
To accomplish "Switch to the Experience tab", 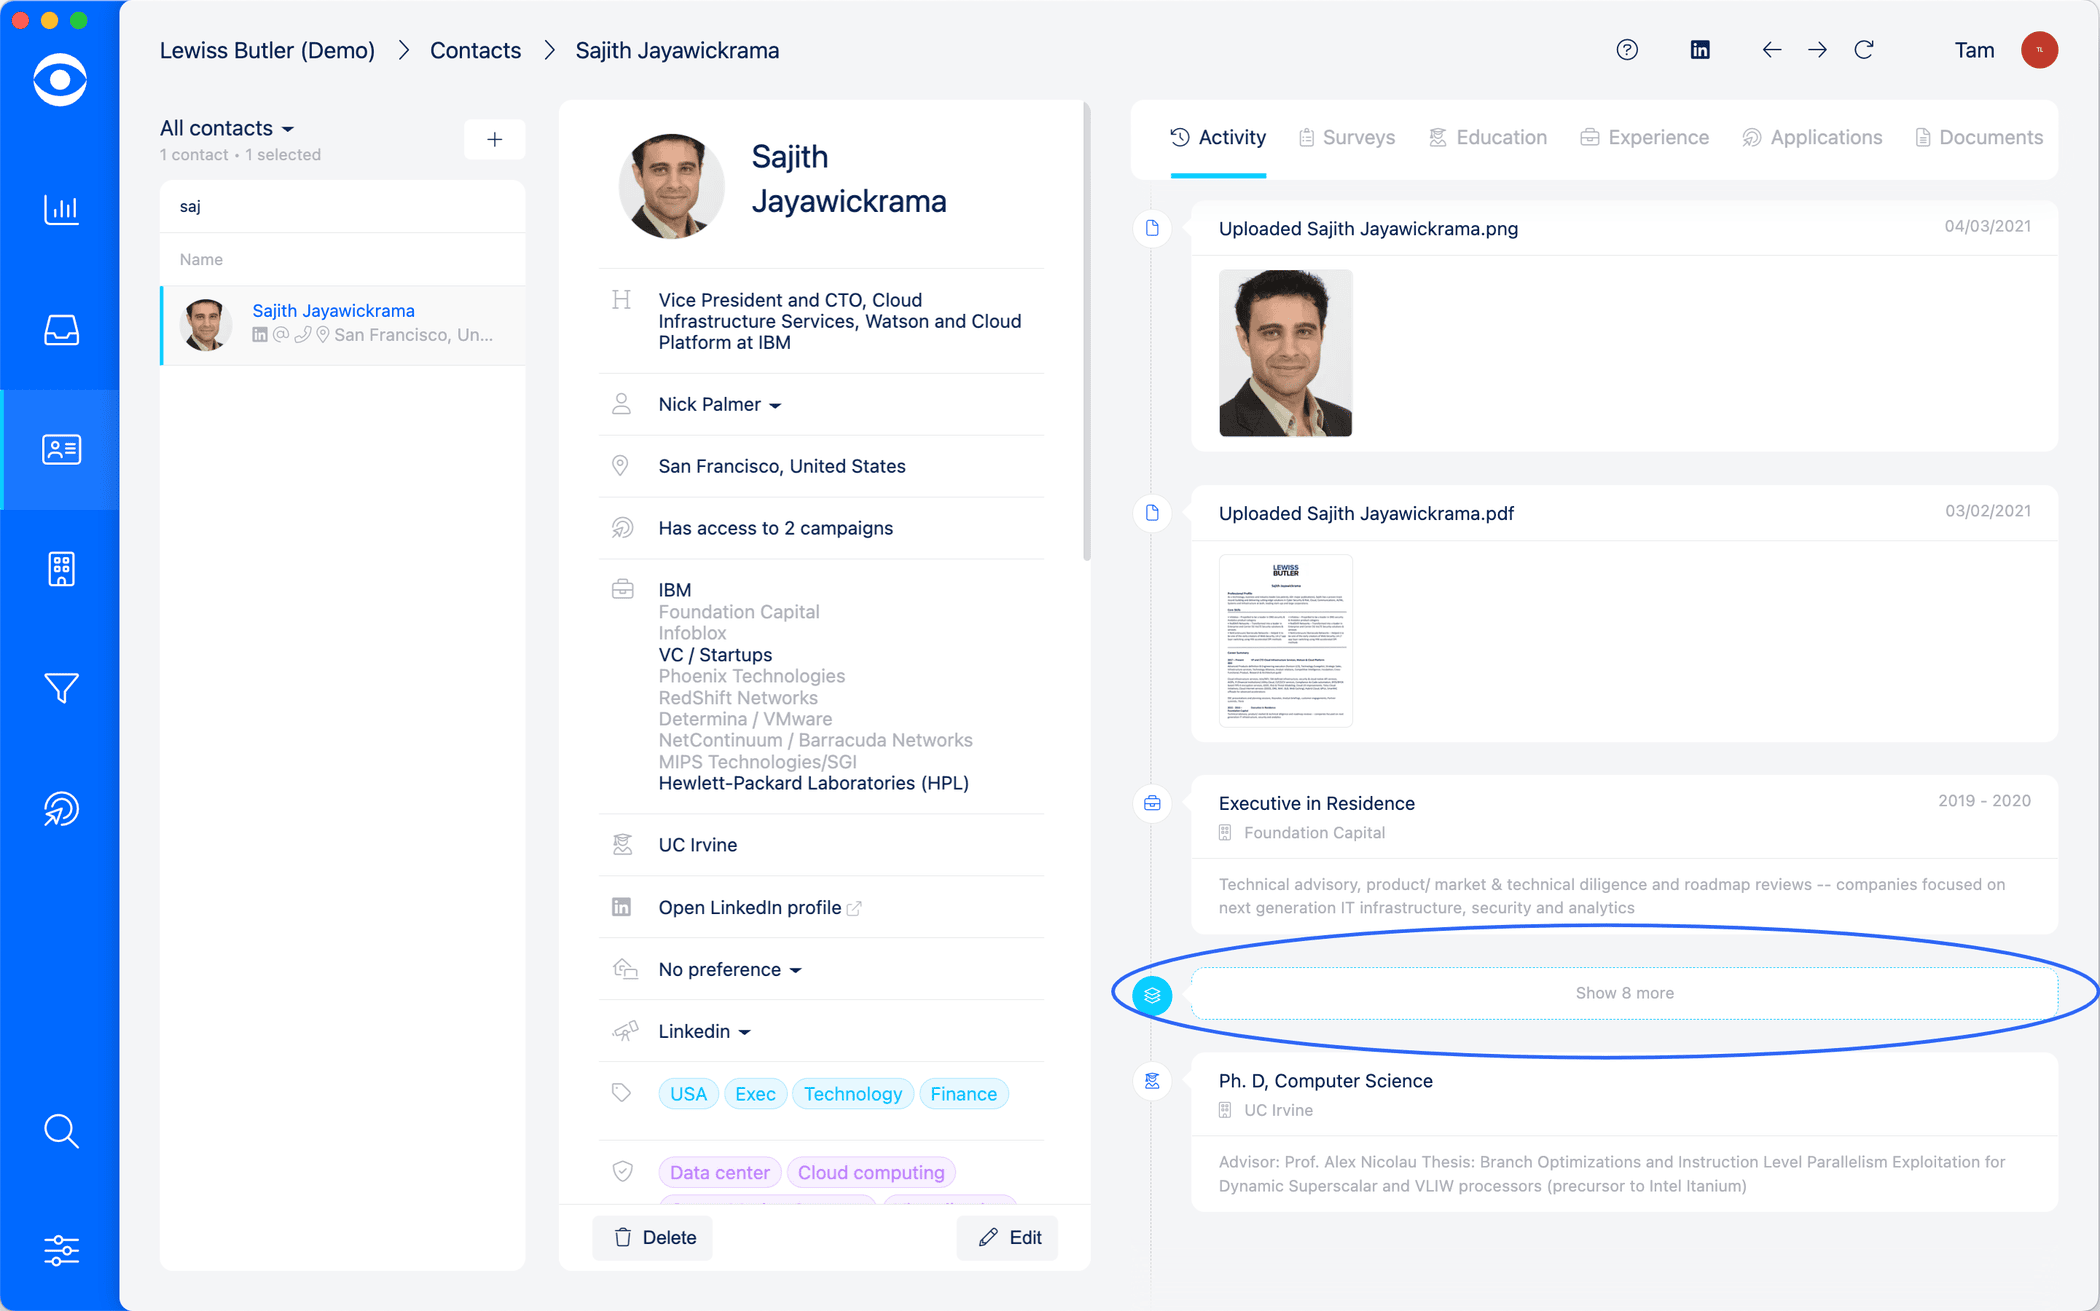I will 1645,138.
